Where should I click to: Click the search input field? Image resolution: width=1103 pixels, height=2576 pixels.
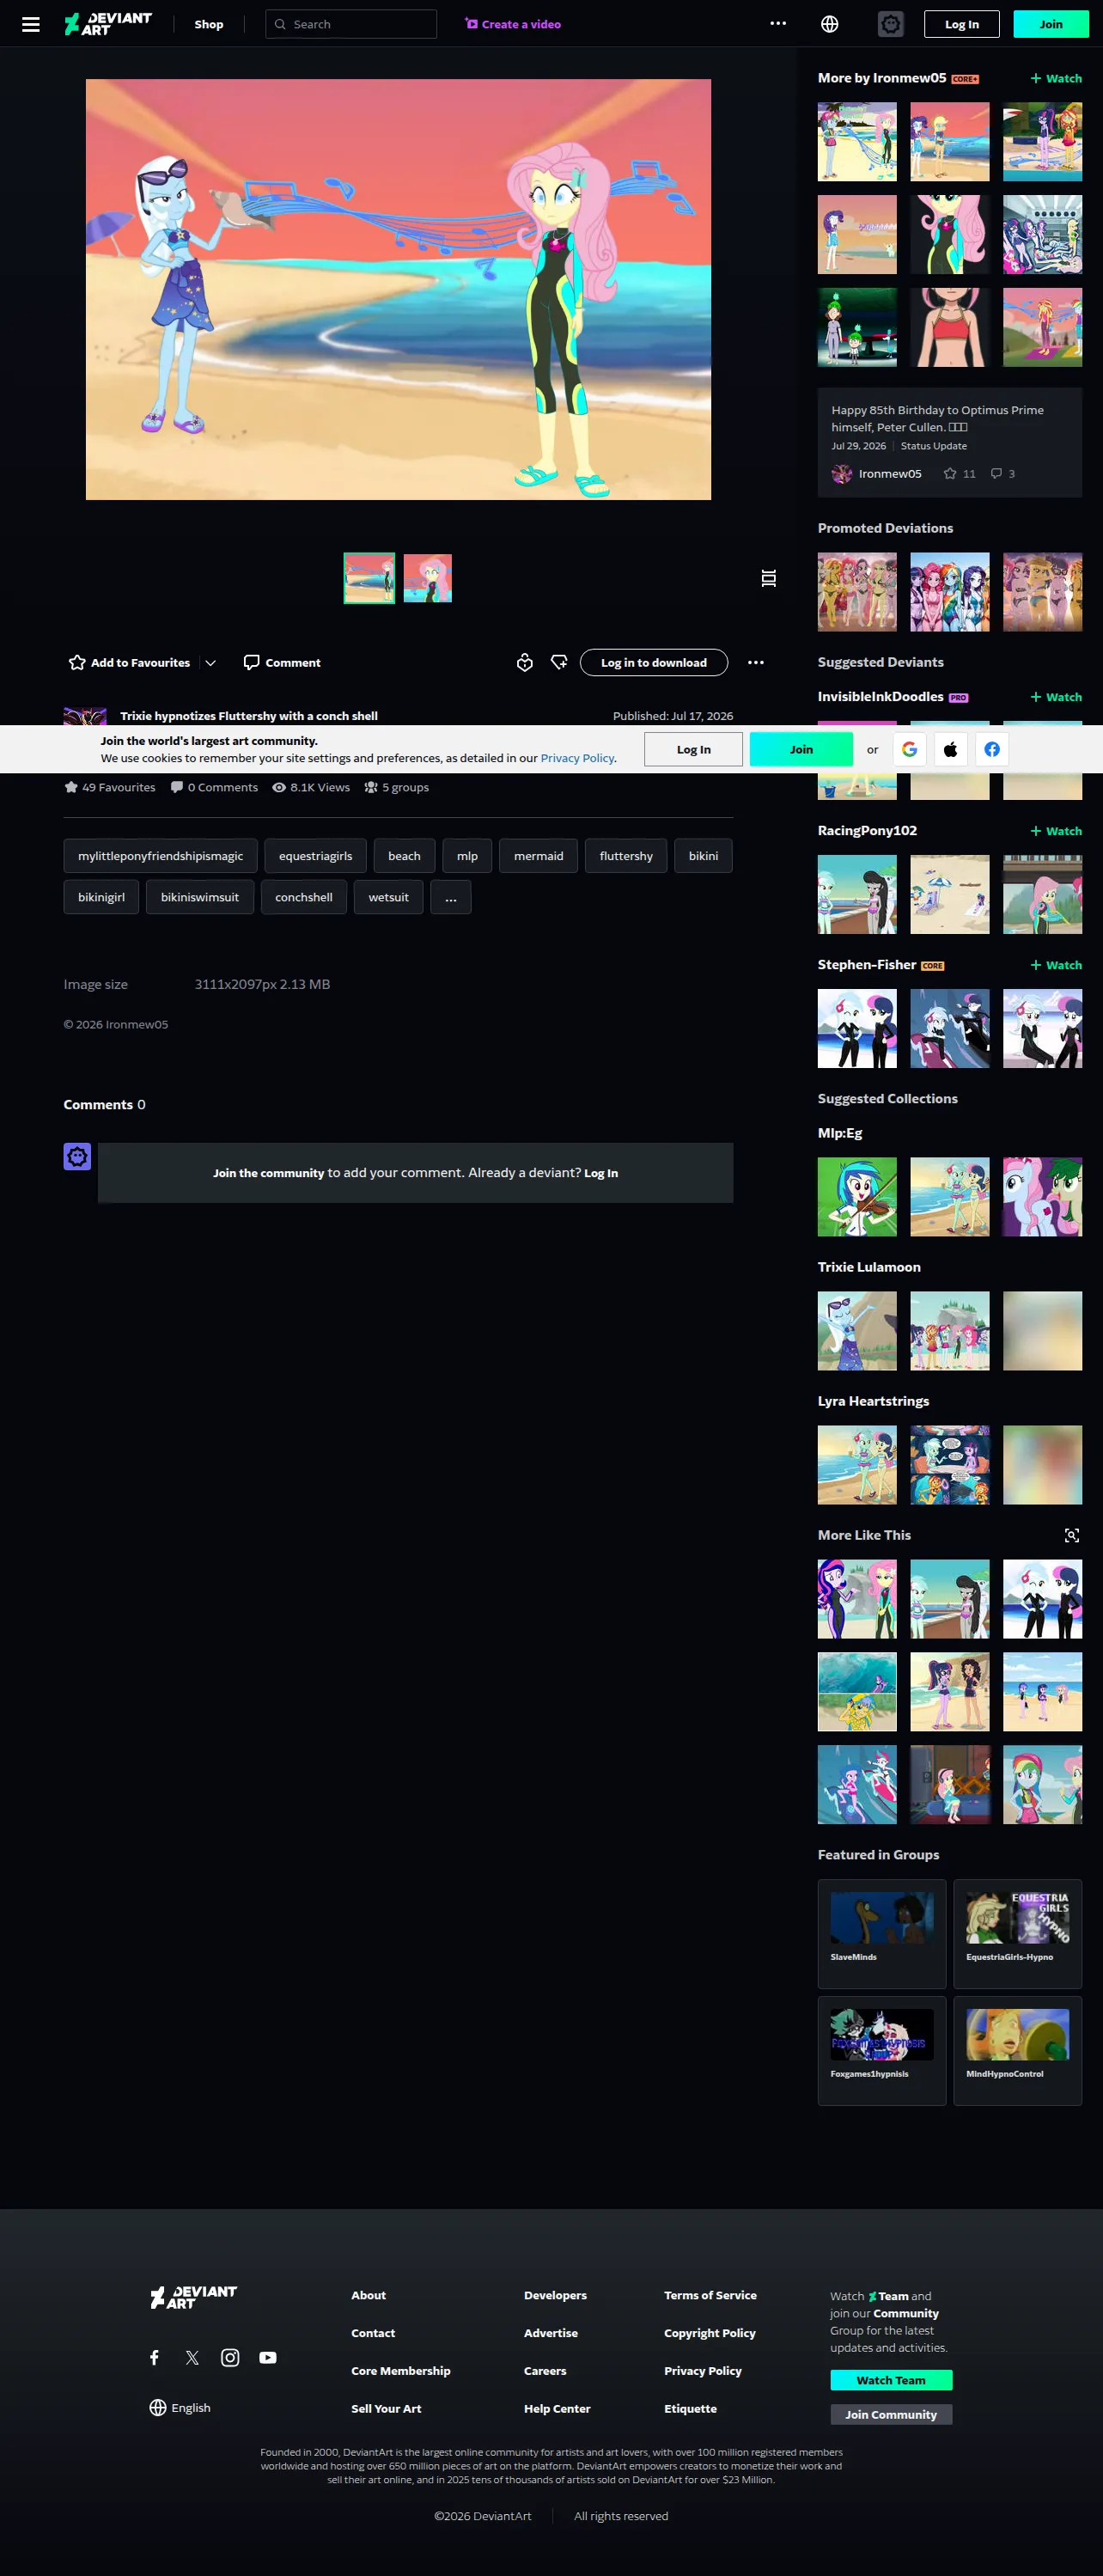click(x=351, y=24)
